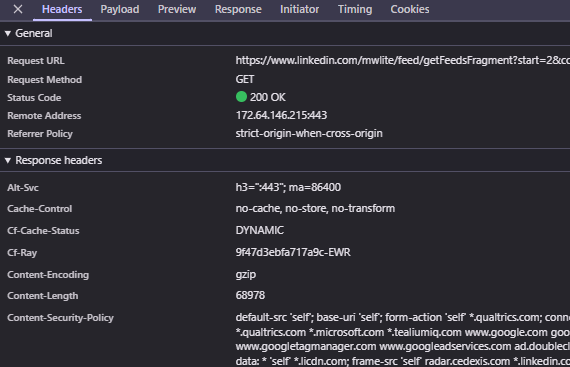Close the request details panel

click(18, 9)
